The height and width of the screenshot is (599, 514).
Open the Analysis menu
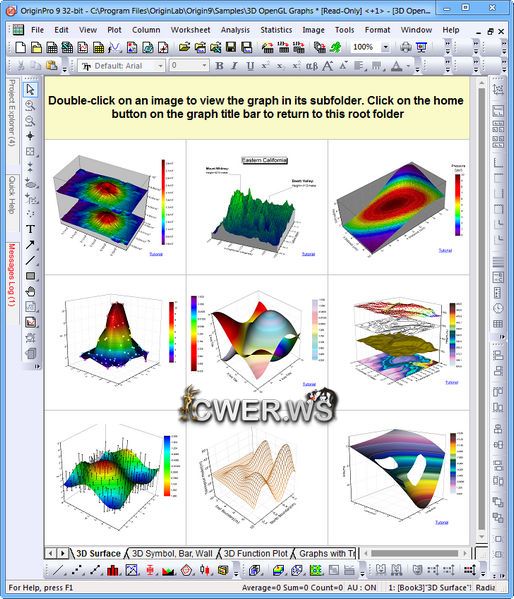point(235,30)
